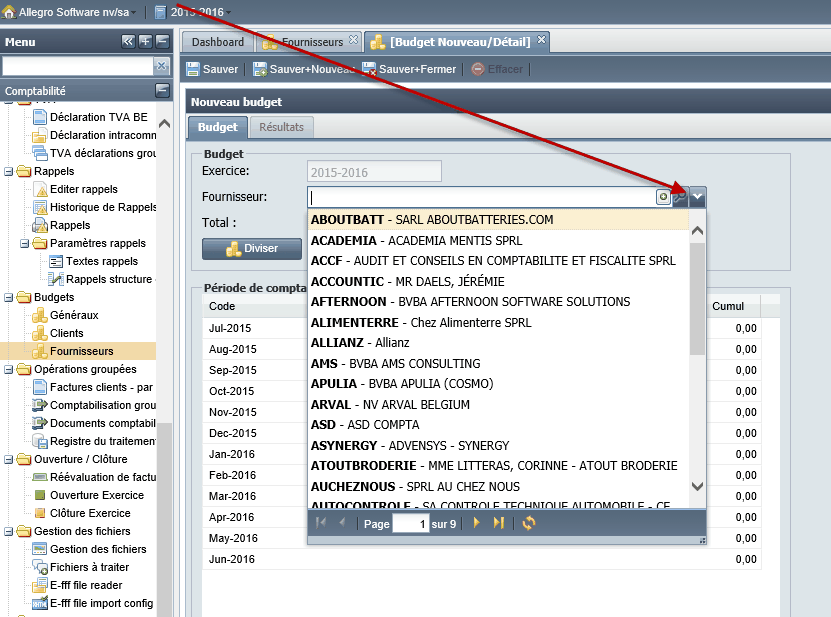Screen dimensions: 831x617
Task: Select AMS - BVBA AMS CONSULTING
Action: click(498, 364)
